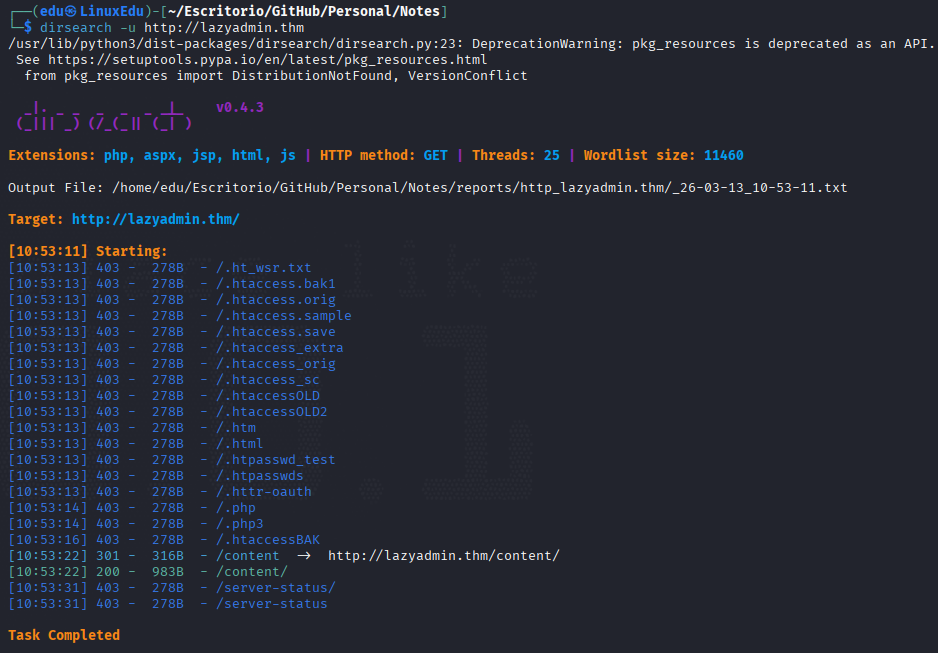This screenshot has height=653, width=938.
Task: Click the Task Completed message
Action: pyautogui.click(x=64, y=635)
